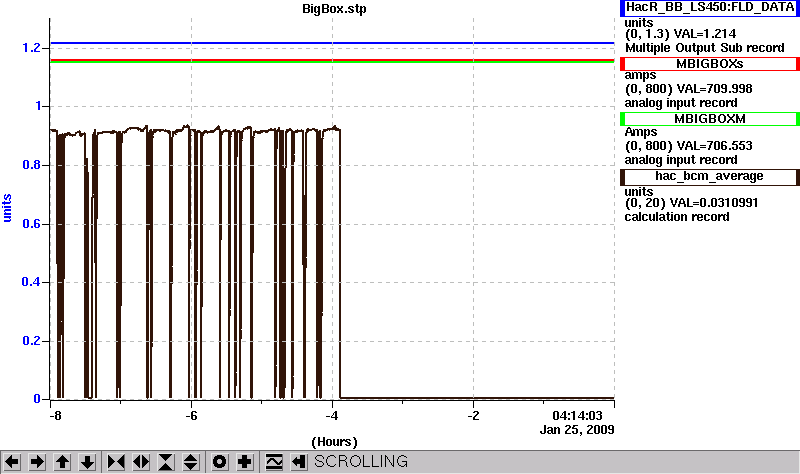Click the VAL=709.998 readout

point(714,89)
